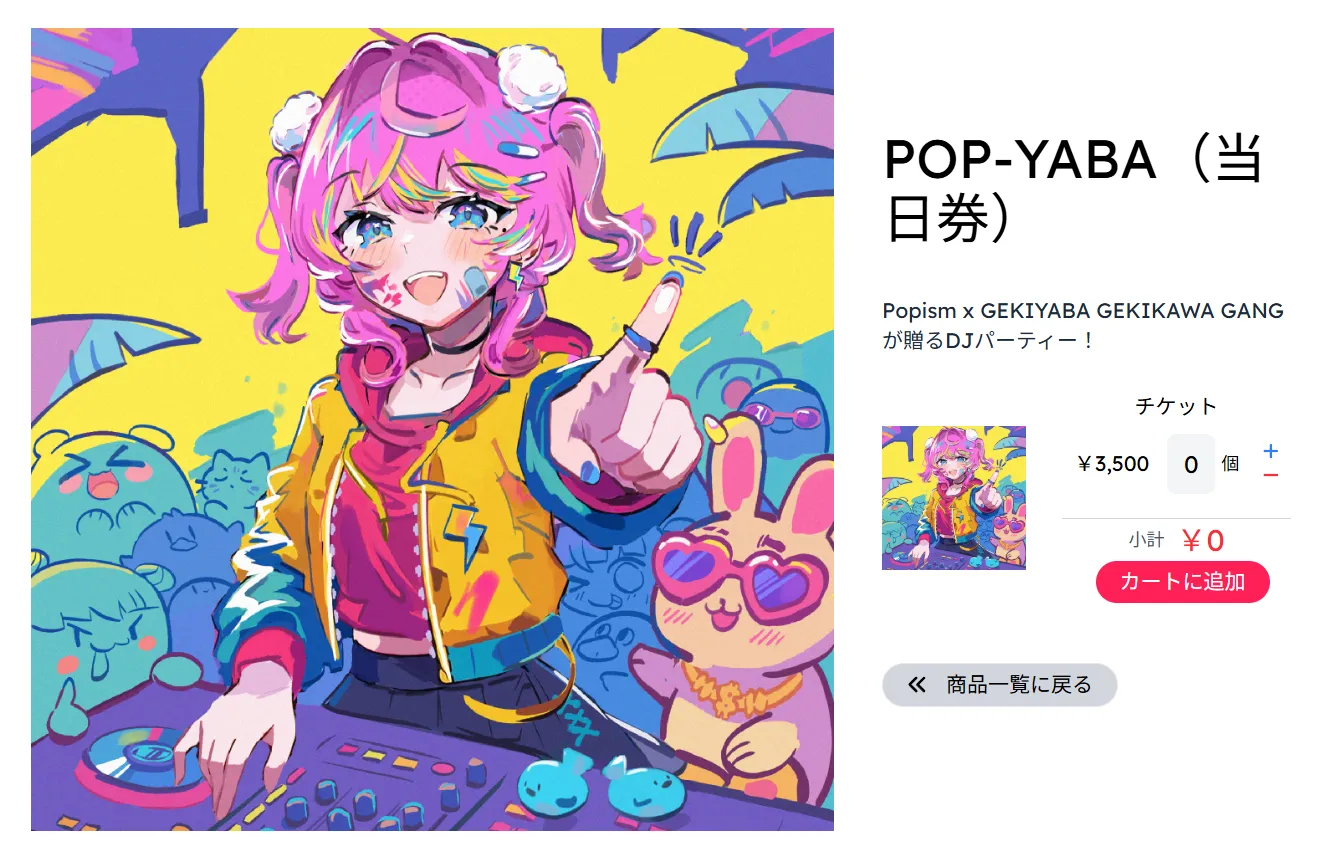Click the チケット label above the price

[1176, 406]
